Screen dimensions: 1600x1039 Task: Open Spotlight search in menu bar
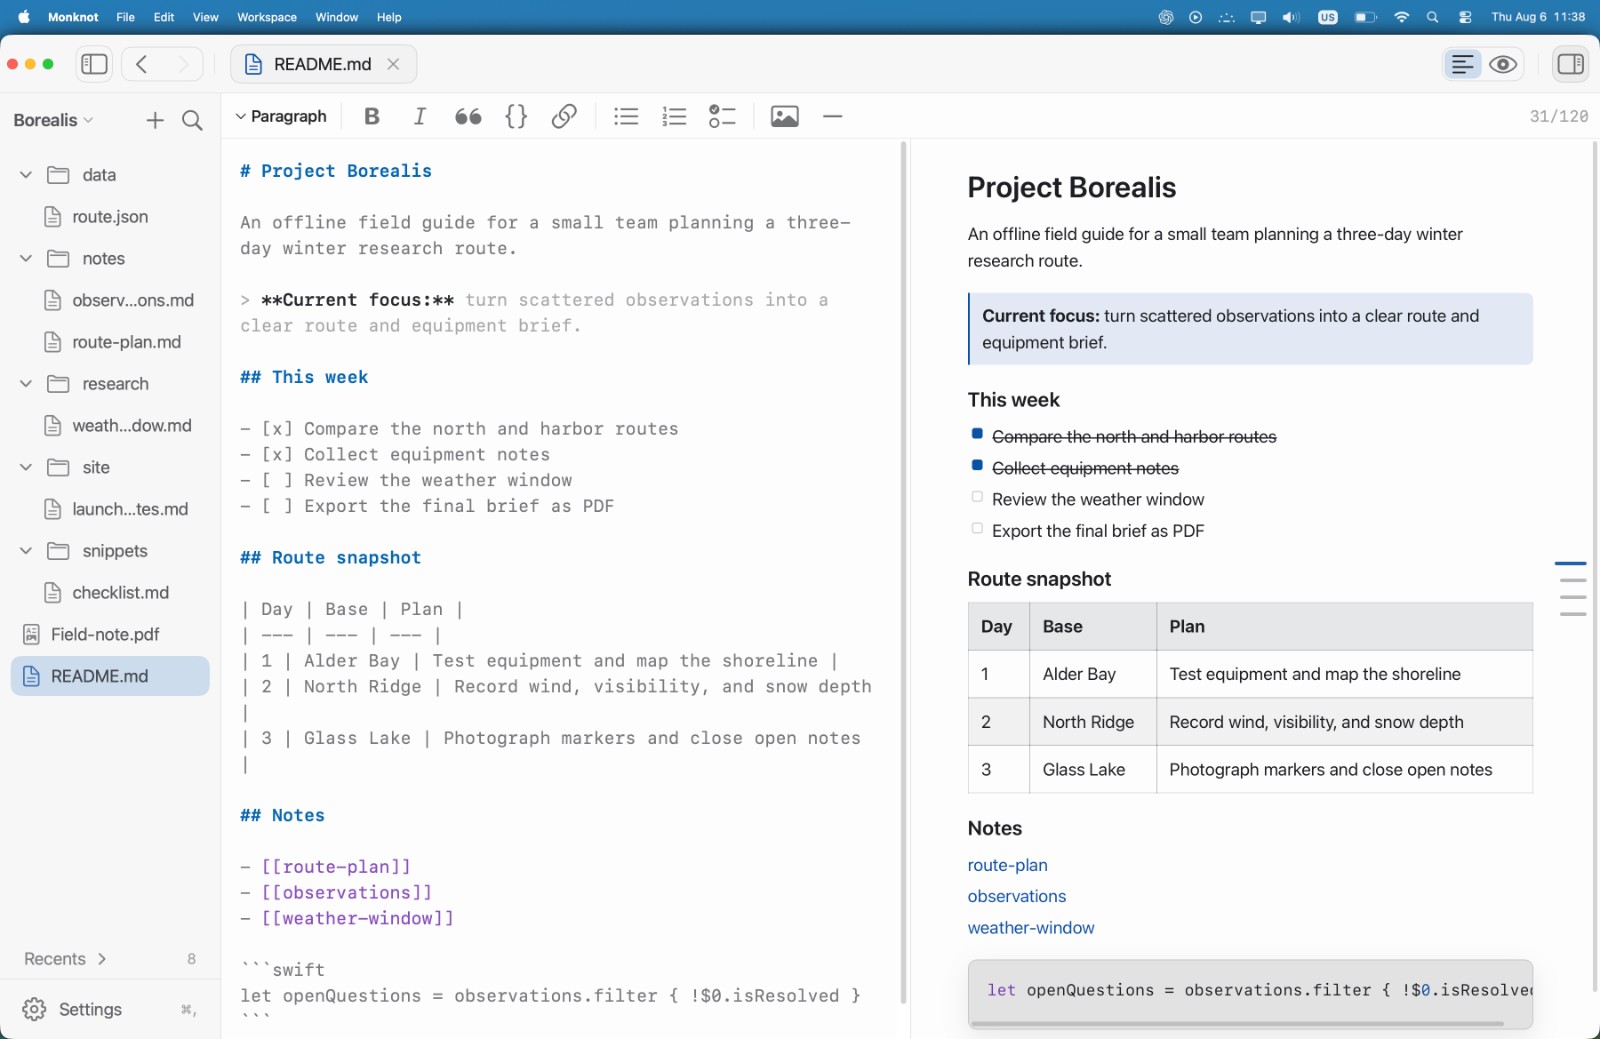click(1433, 17)
